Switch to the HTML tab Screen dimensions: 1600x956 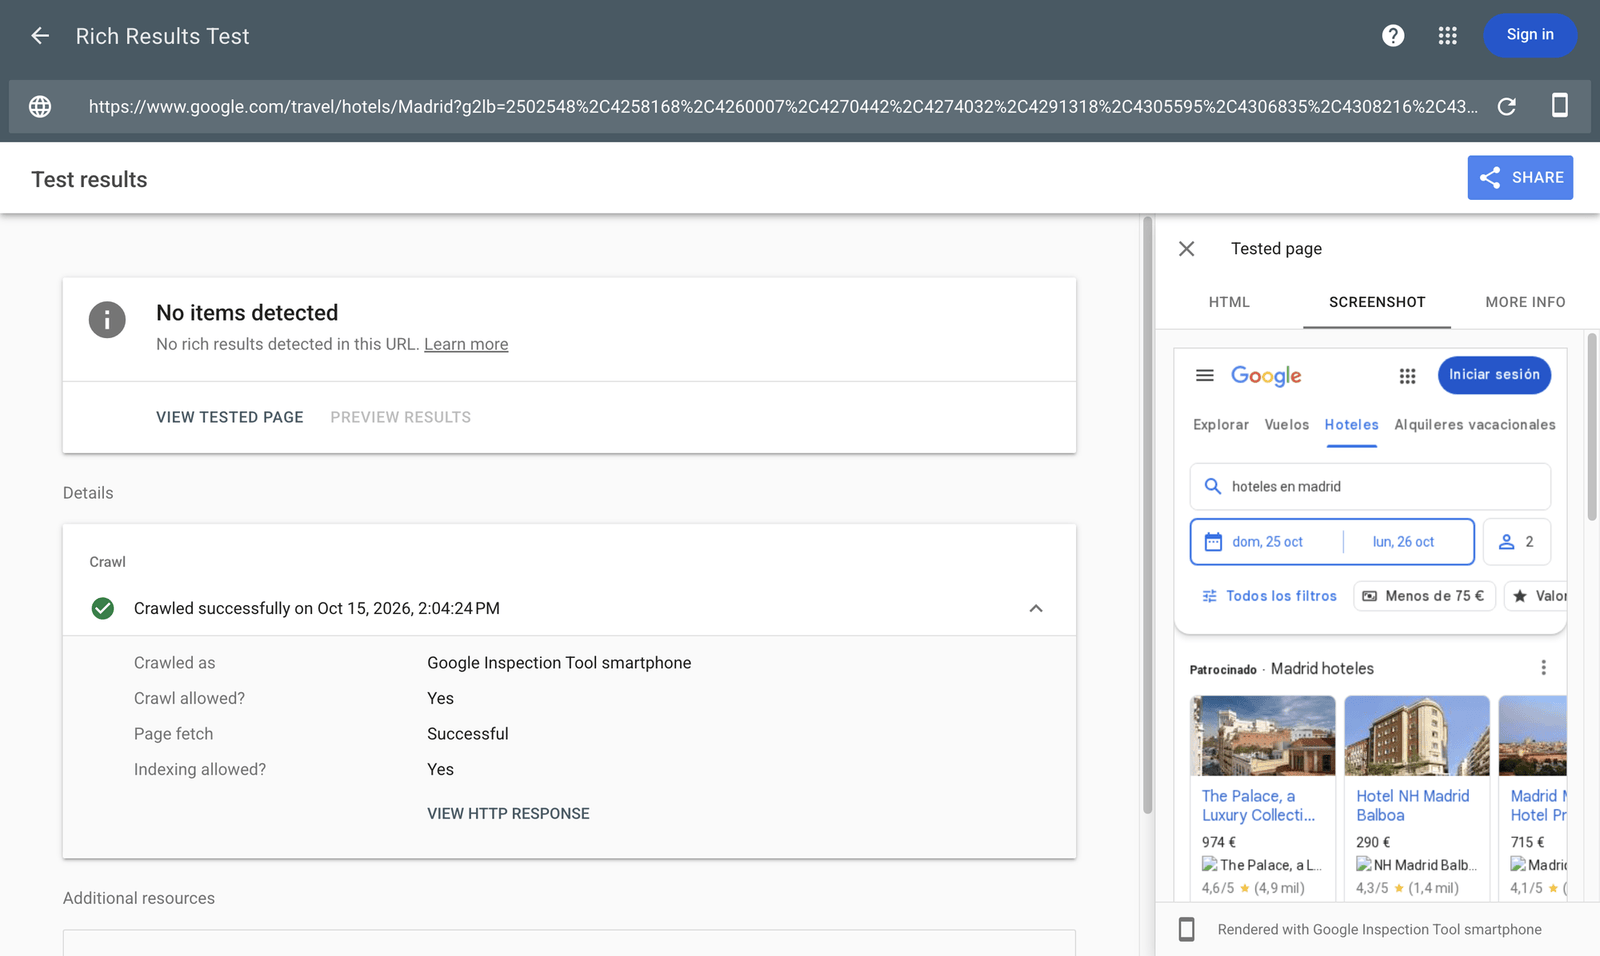coord(1229,302)
